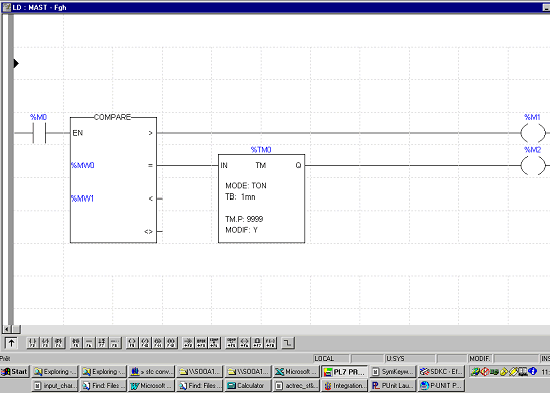This screenshot has height=396, width=550.
Task: Pick the F10 negated coil tool
Action: click(x=145, y=343)
